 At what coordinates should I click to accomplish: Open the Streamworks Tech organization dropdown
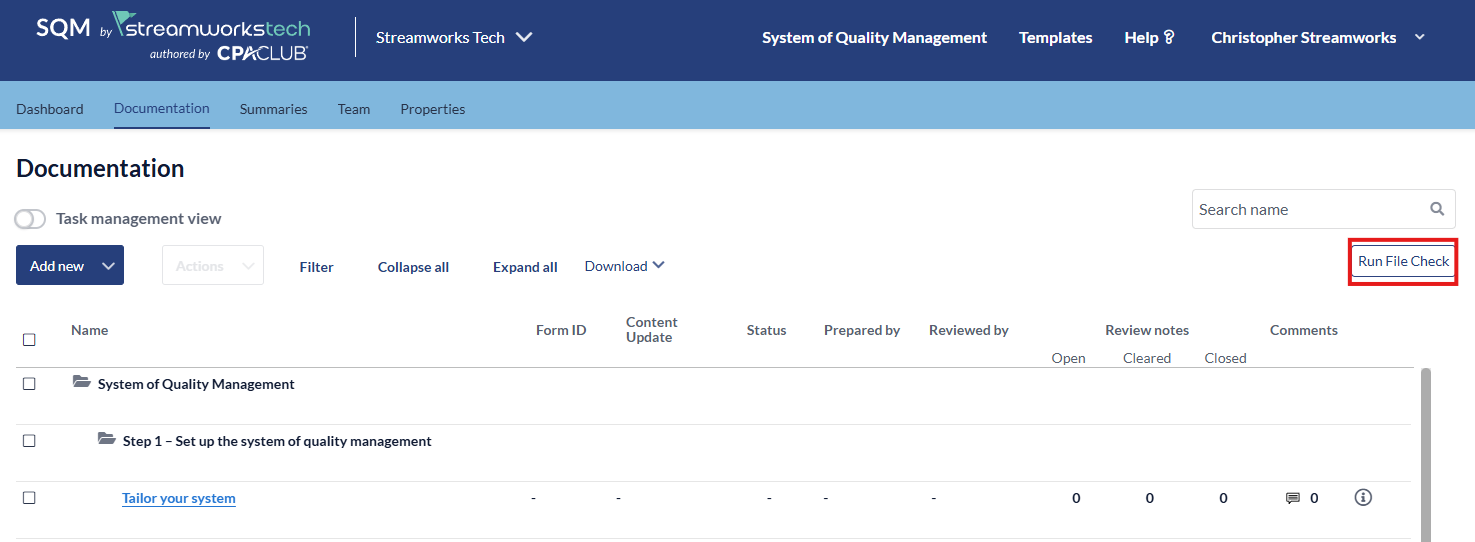tap(454, 38)
